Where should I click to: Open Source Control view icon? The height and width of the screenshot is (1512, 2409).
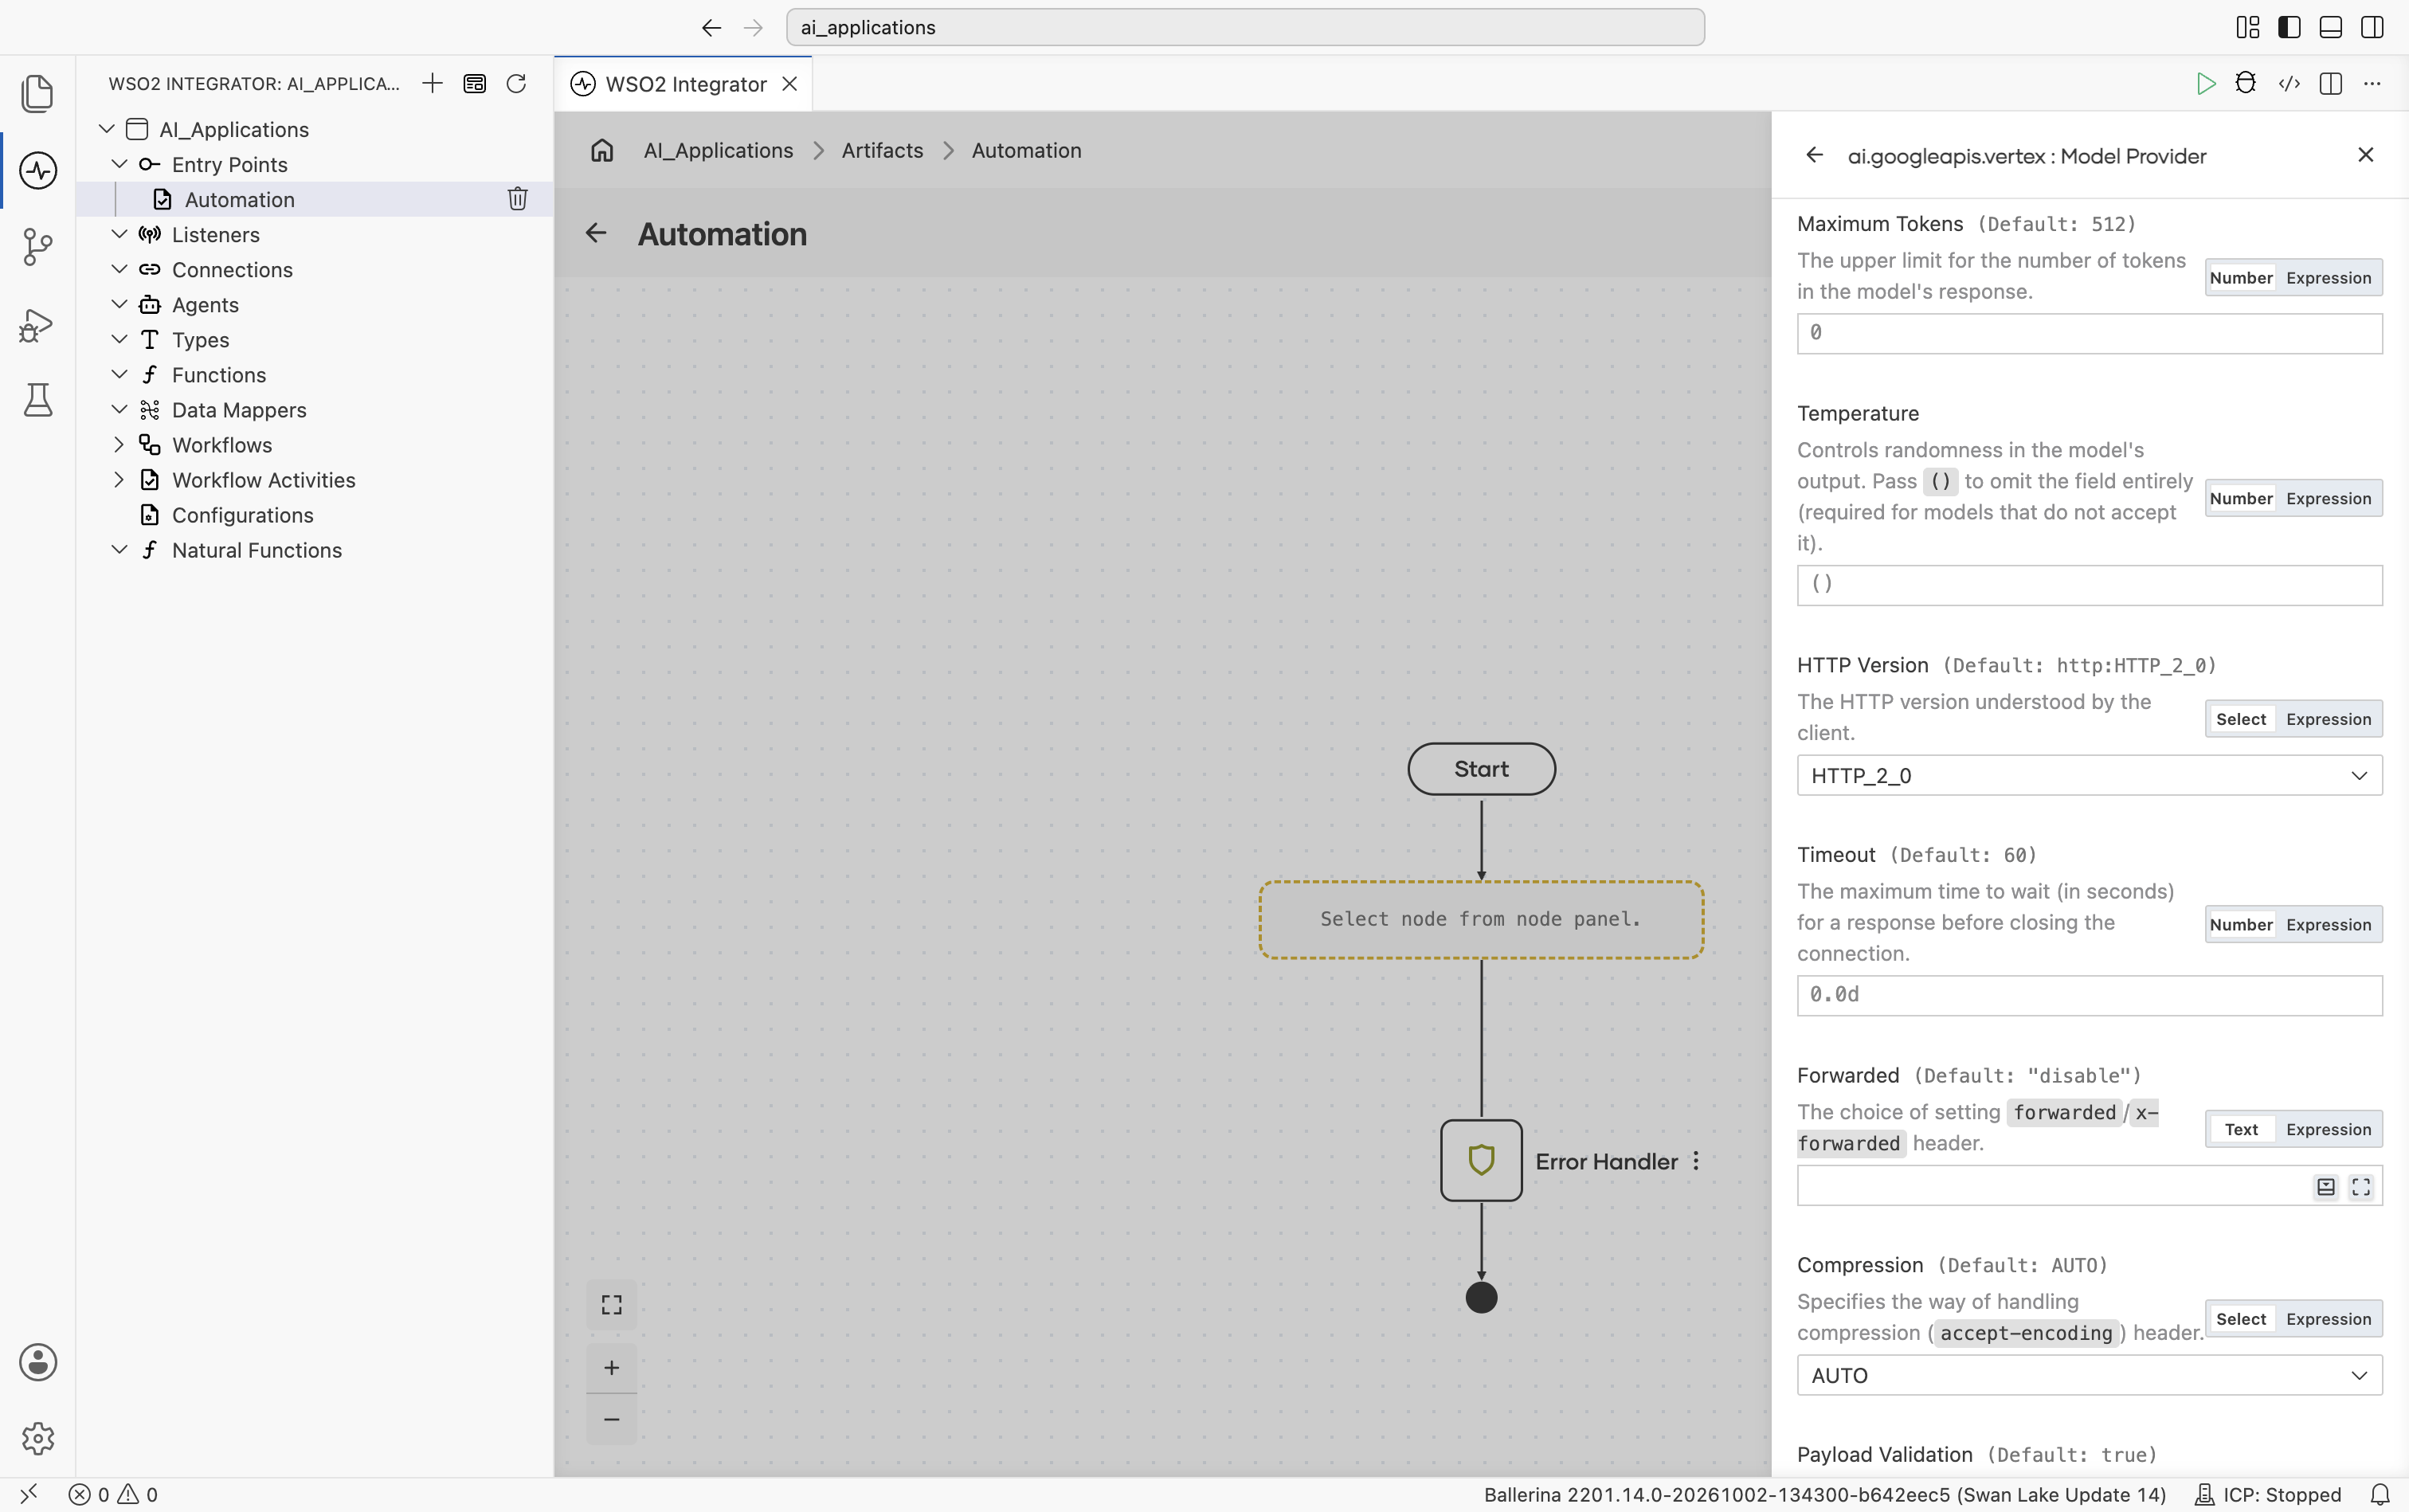pyautogui.click(x=37, y=246)
